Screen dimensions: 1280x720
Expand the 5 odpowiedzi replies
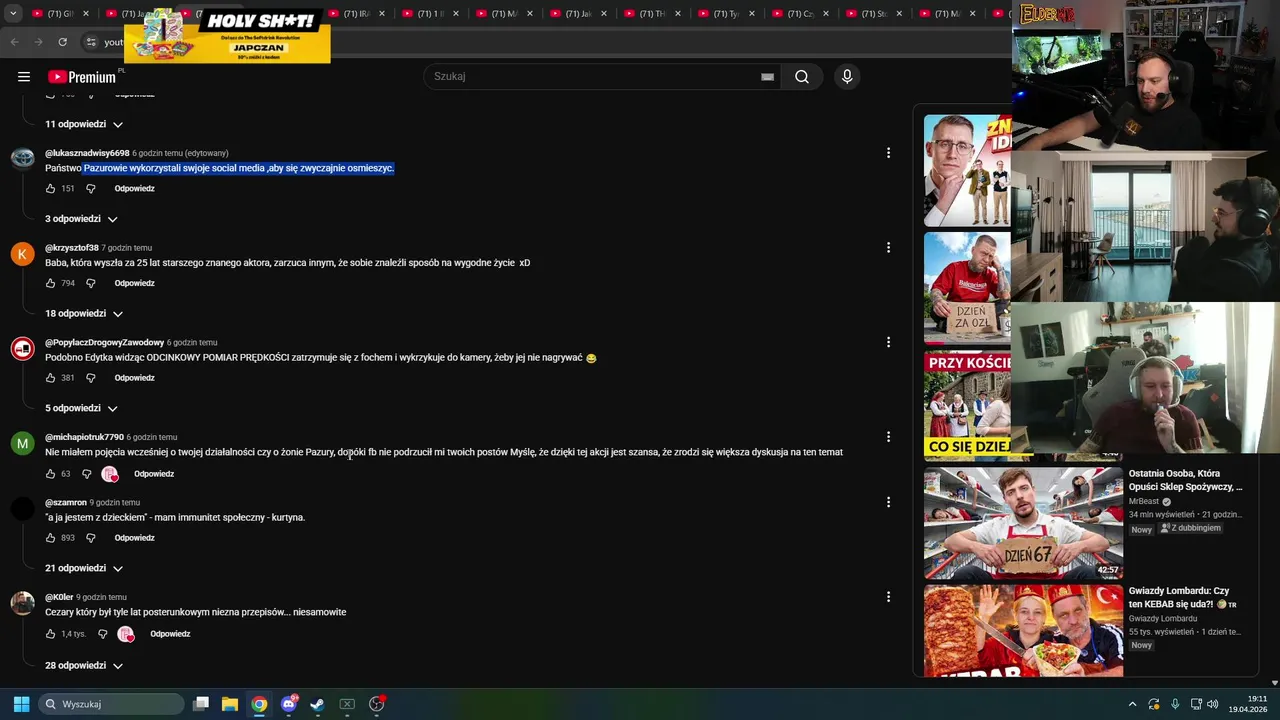pos(81,408)
